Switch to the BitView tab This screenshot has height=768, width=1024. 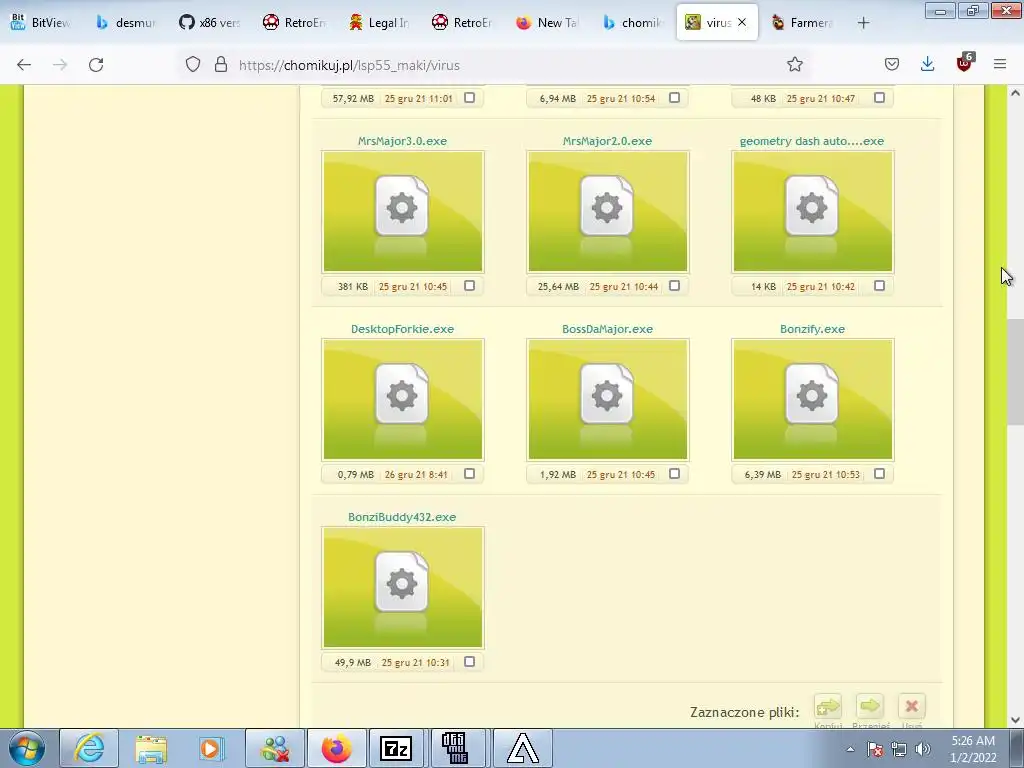(x=40, y=22)
